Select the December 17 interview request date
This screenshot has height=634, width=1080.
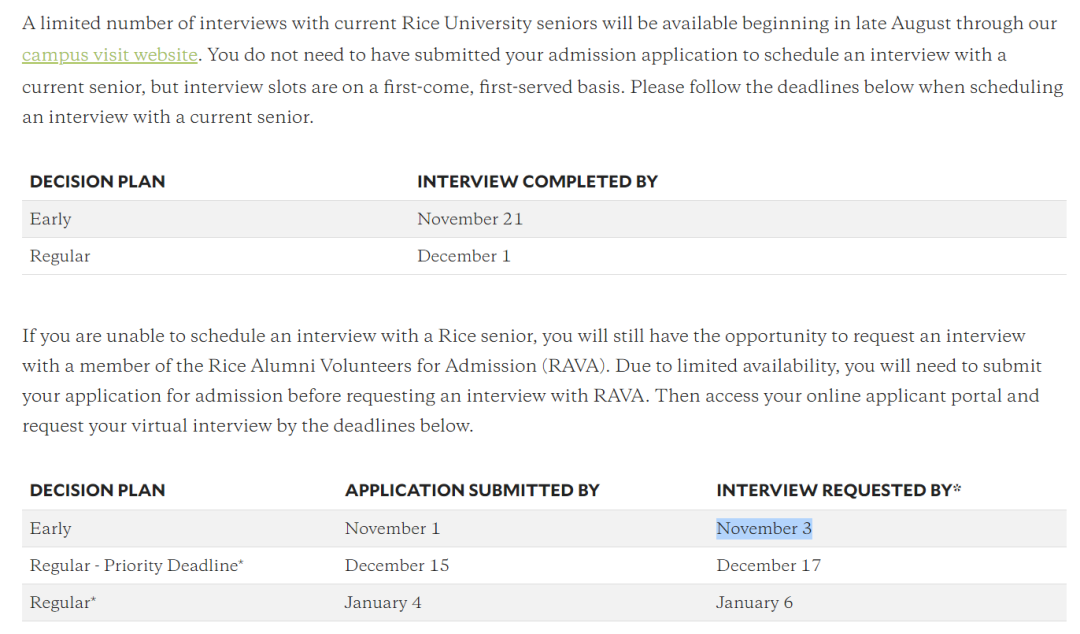pyautogui.click(x=768, y=566)
